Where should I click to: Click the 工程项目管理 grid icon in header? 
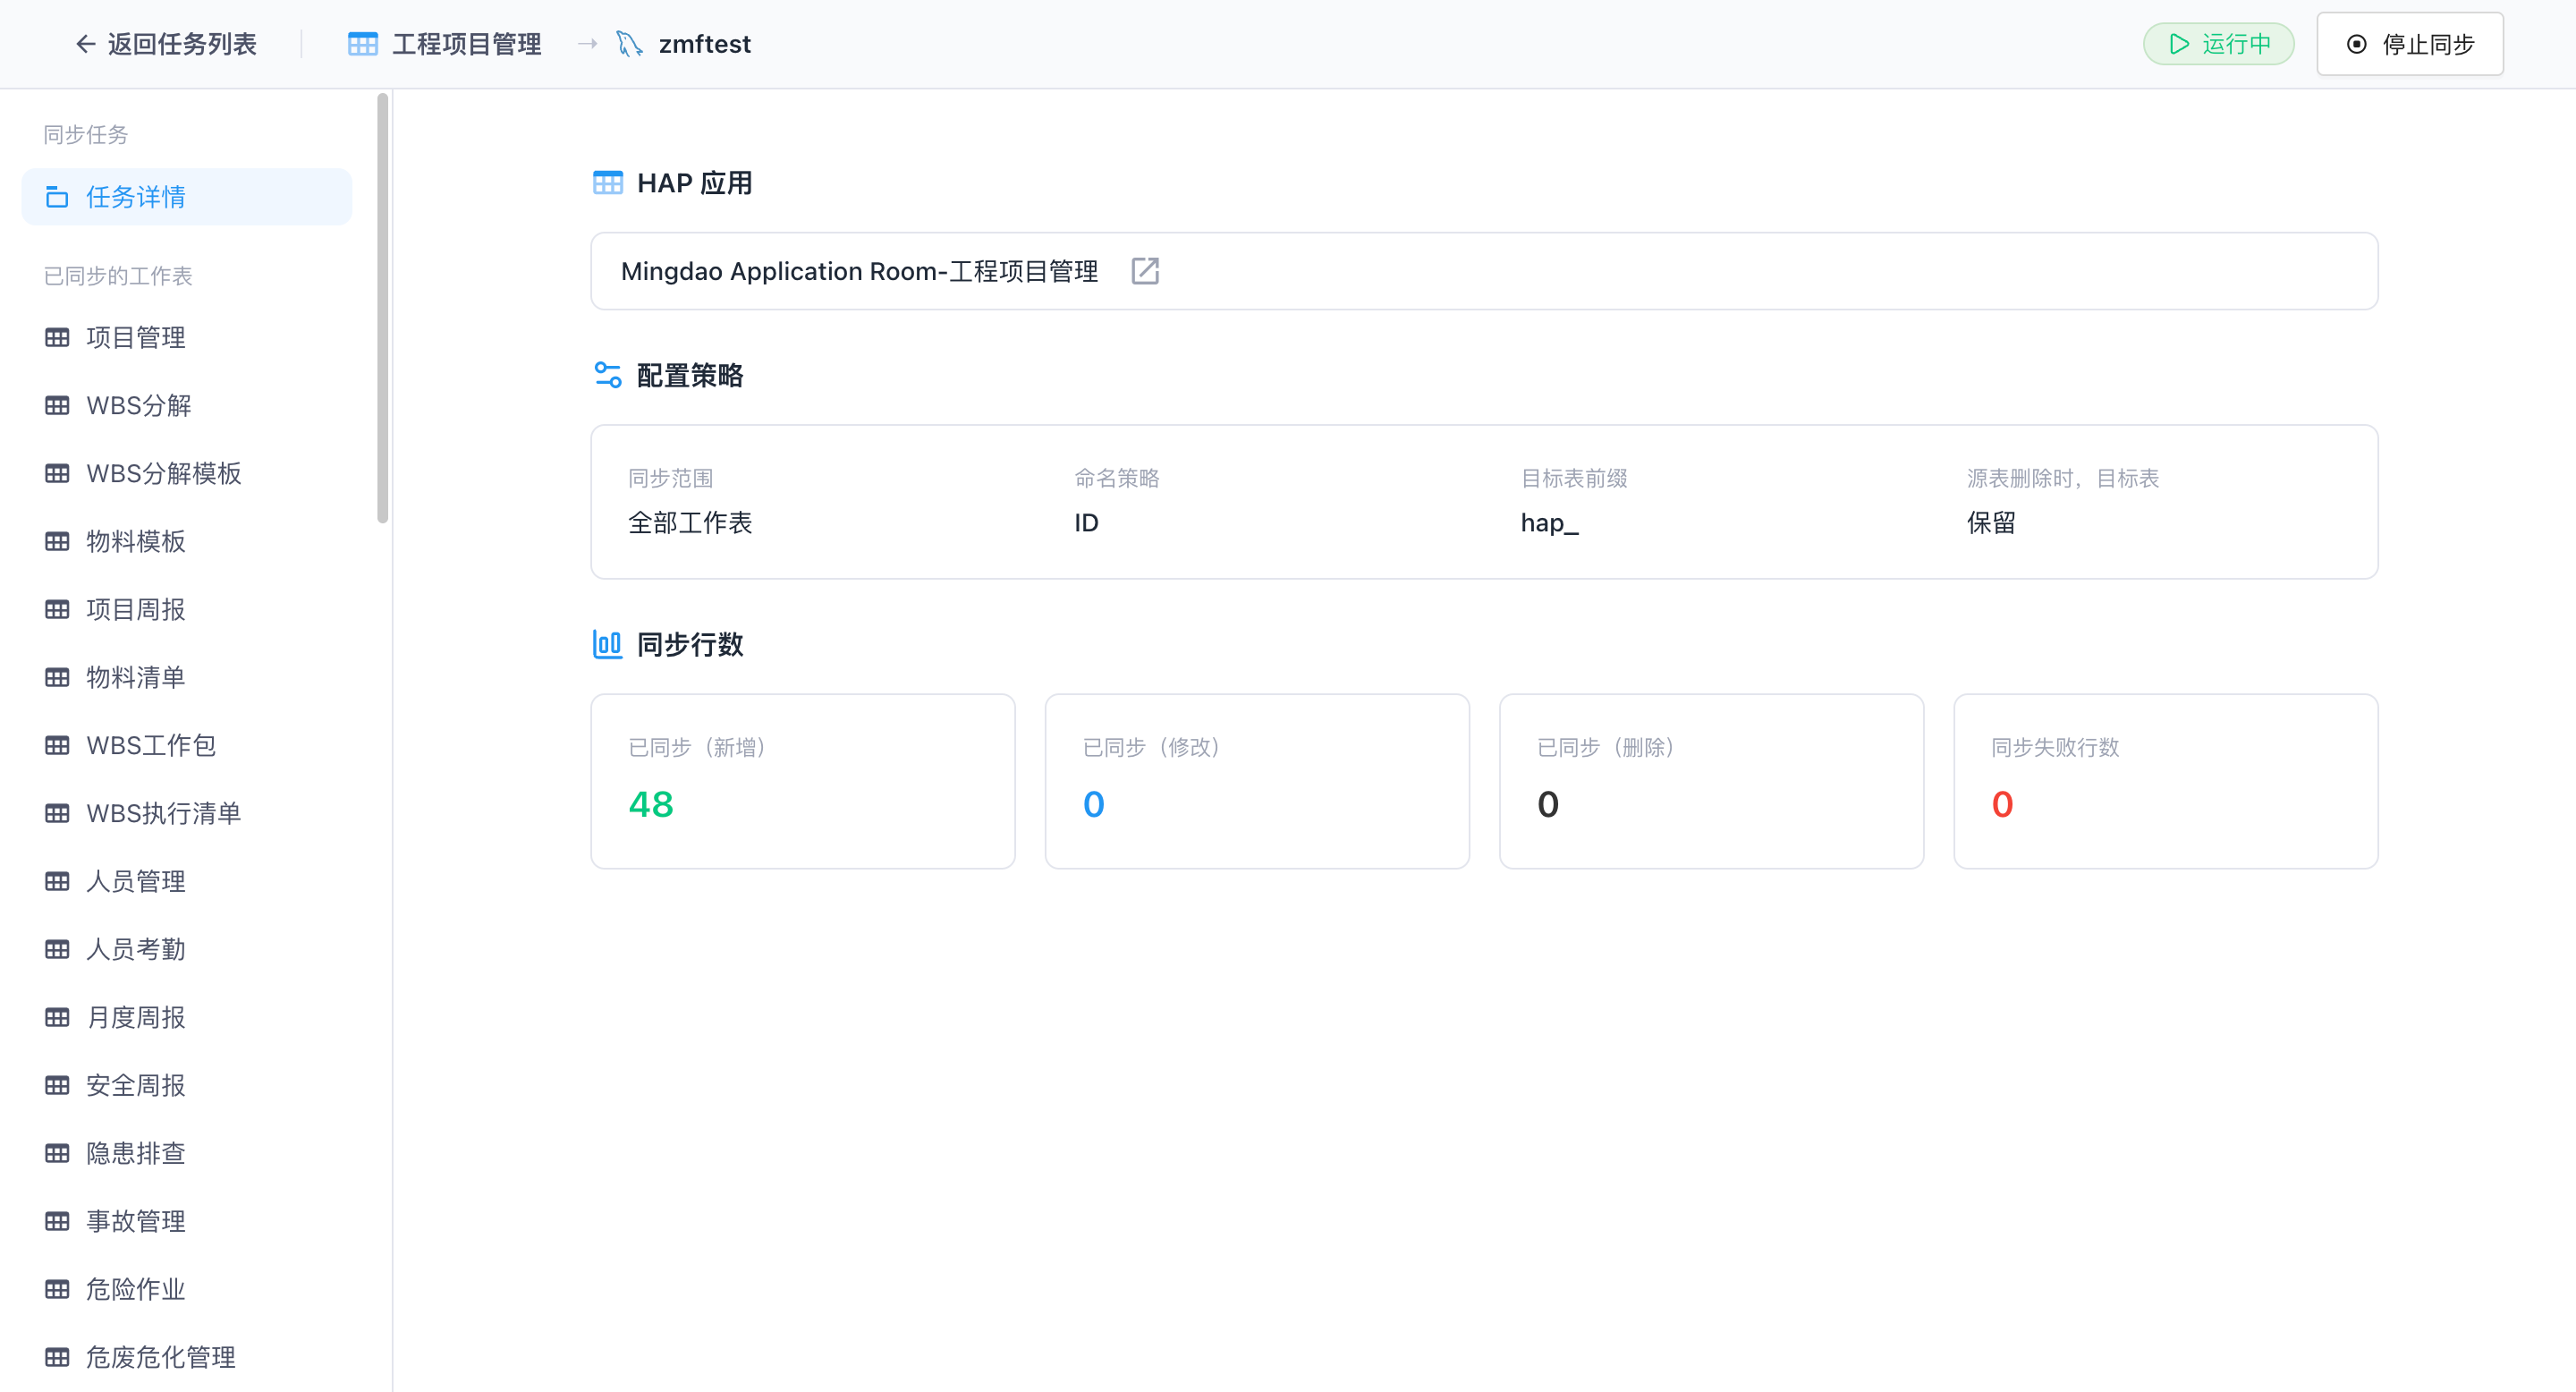tap(362, 44)
